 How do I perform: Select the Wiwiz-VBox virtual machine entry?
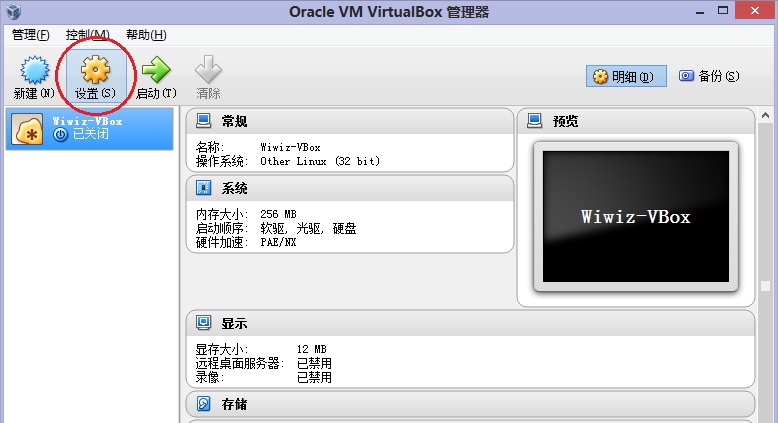pos(89,128)
